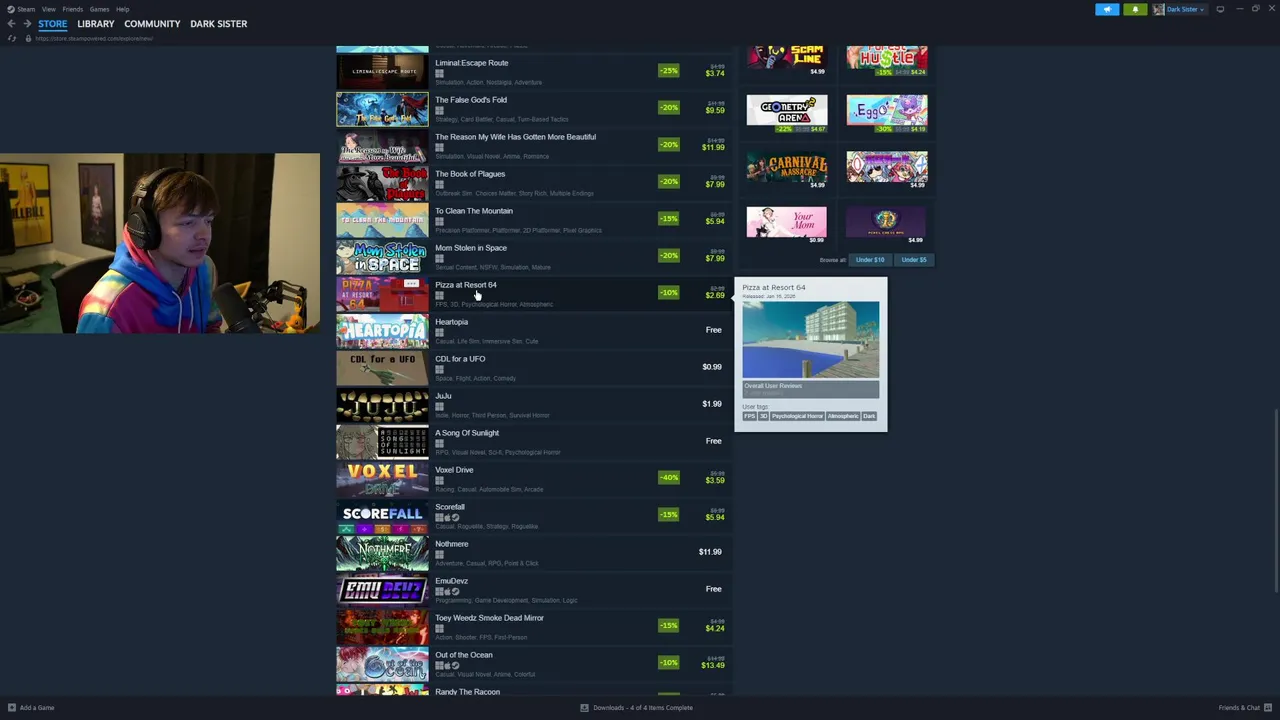1280x720 pixels.
Task: Click the Pizza at Resort 64 preview screenshot
Action: pos(811,339)
